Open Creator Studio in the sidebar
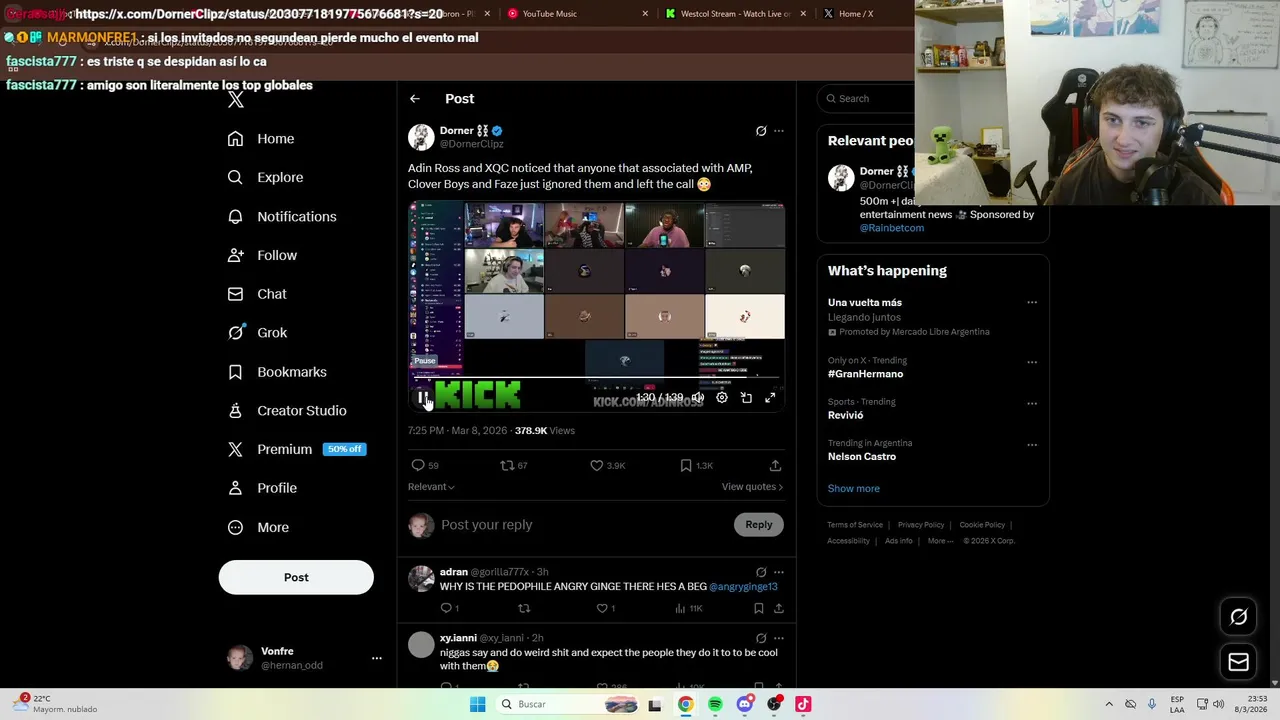The image size is (1280, 720). click(x=287, y=411)
